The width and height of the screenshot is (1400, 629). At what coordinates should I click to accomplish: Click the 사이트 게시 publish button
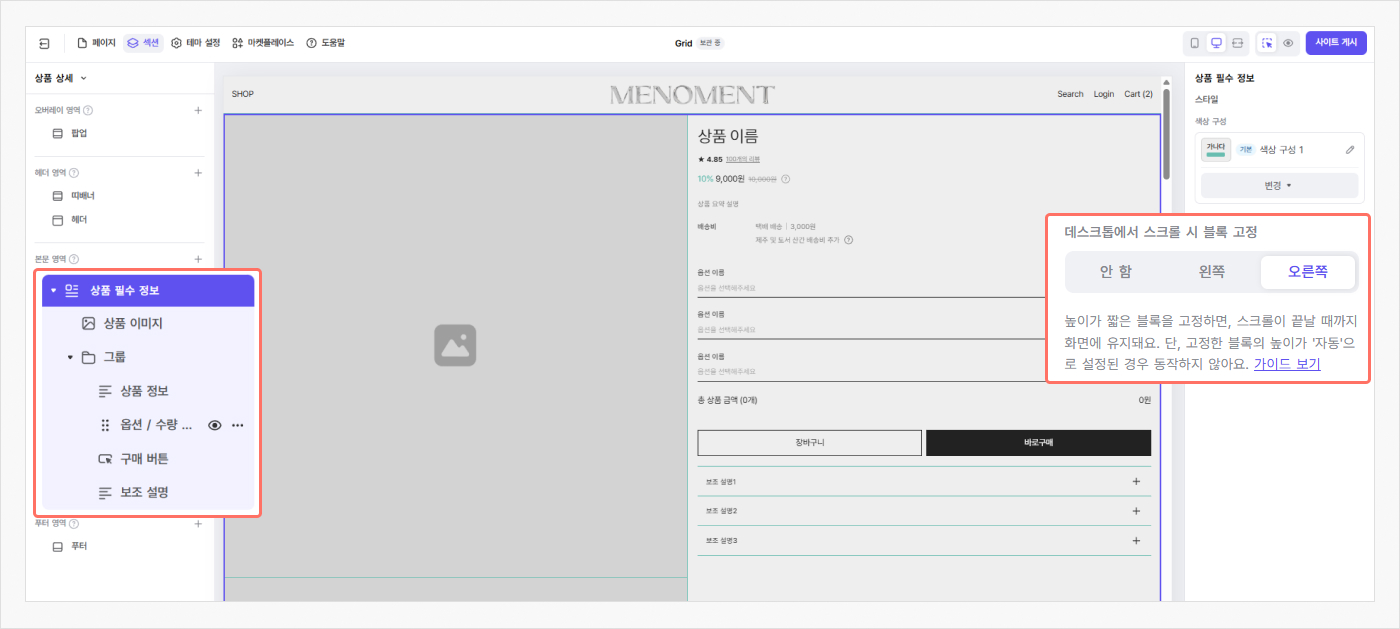(x=1336, y=43)
